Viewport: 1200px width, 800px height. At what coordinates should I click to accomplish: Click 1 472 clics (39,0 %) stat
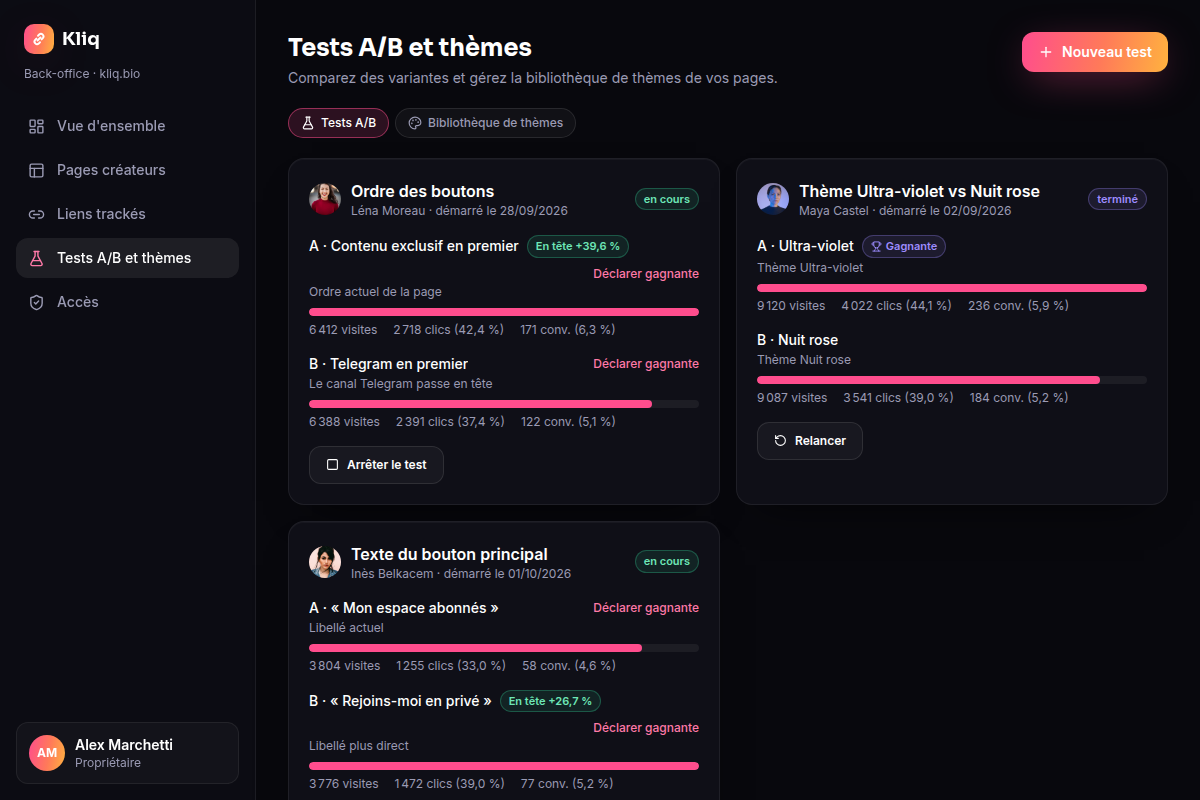[449, 784]
